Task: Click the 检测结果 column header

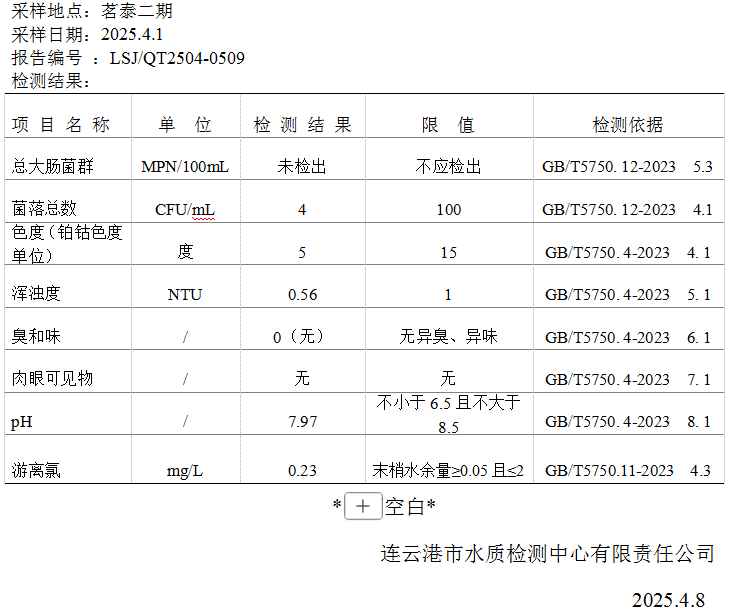Action: [x=302, y=125]
